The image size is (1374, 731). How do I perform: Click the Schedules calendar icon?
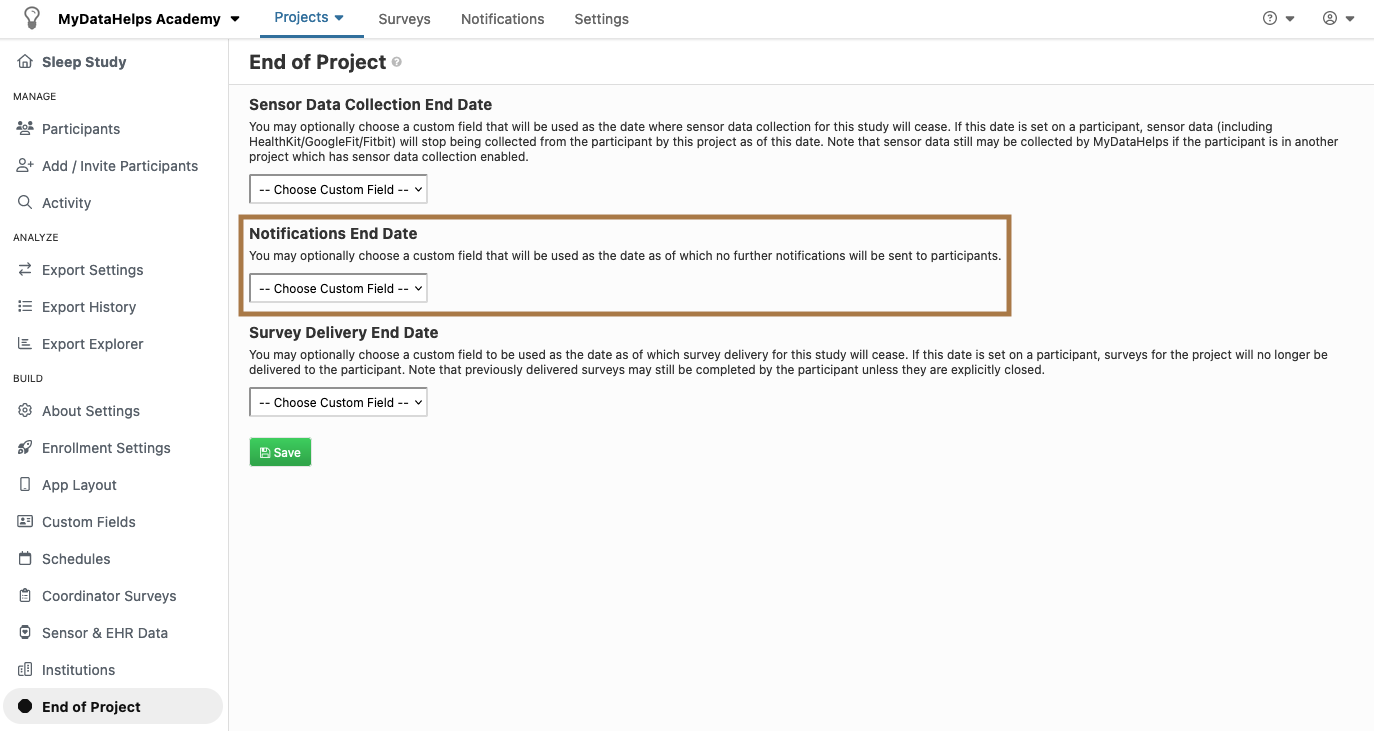pos(25,559)
